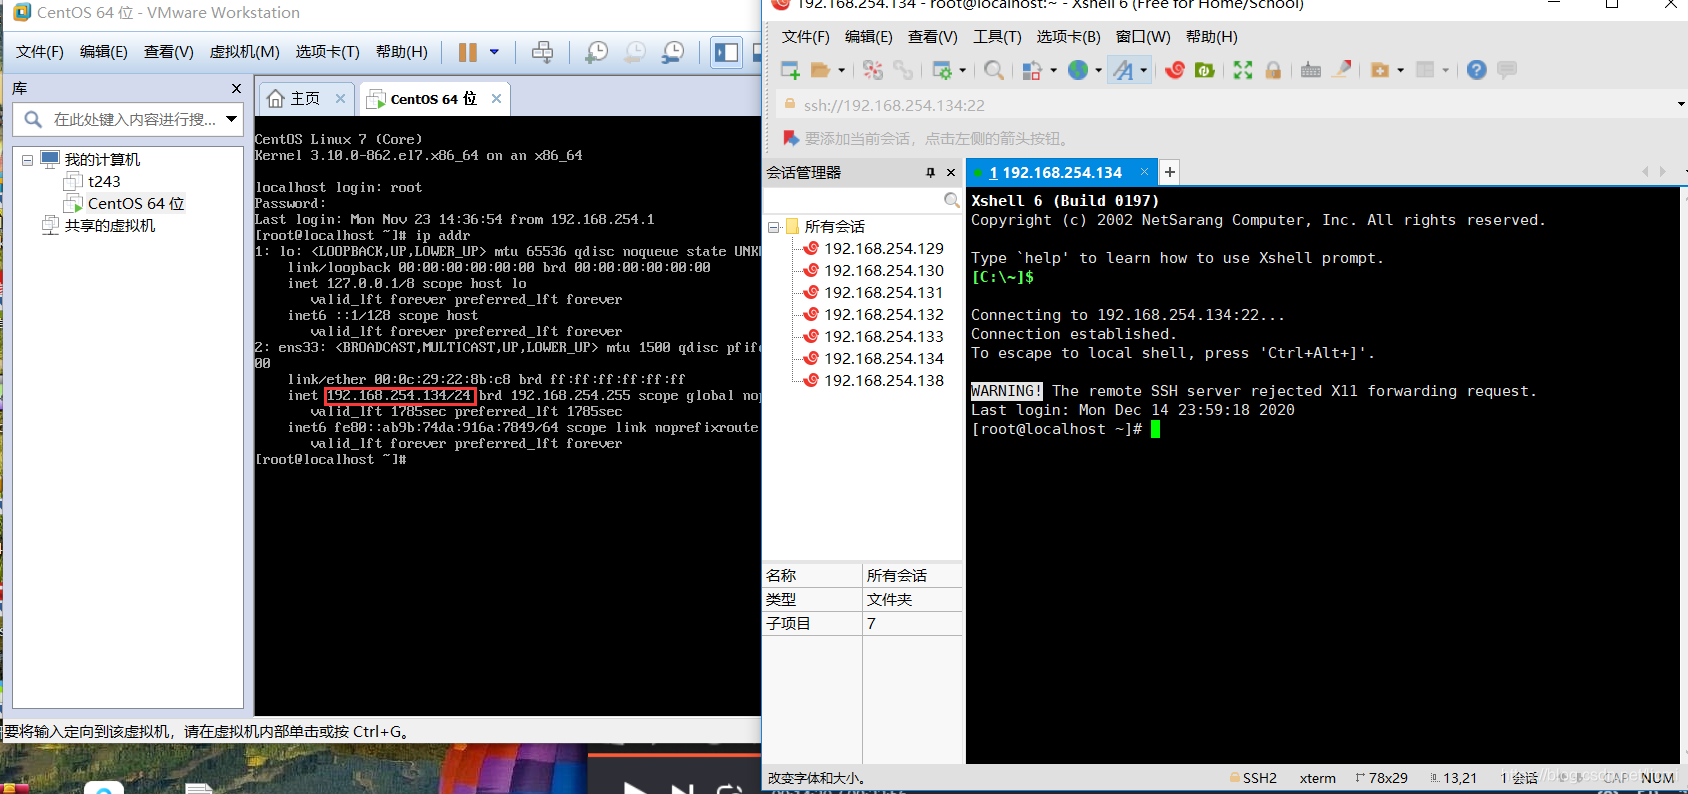The width and height of the screenshot is (1688, 794).
Task: Open Xshell 选项卡(B) menu
Action: [x=1068, y=37]
